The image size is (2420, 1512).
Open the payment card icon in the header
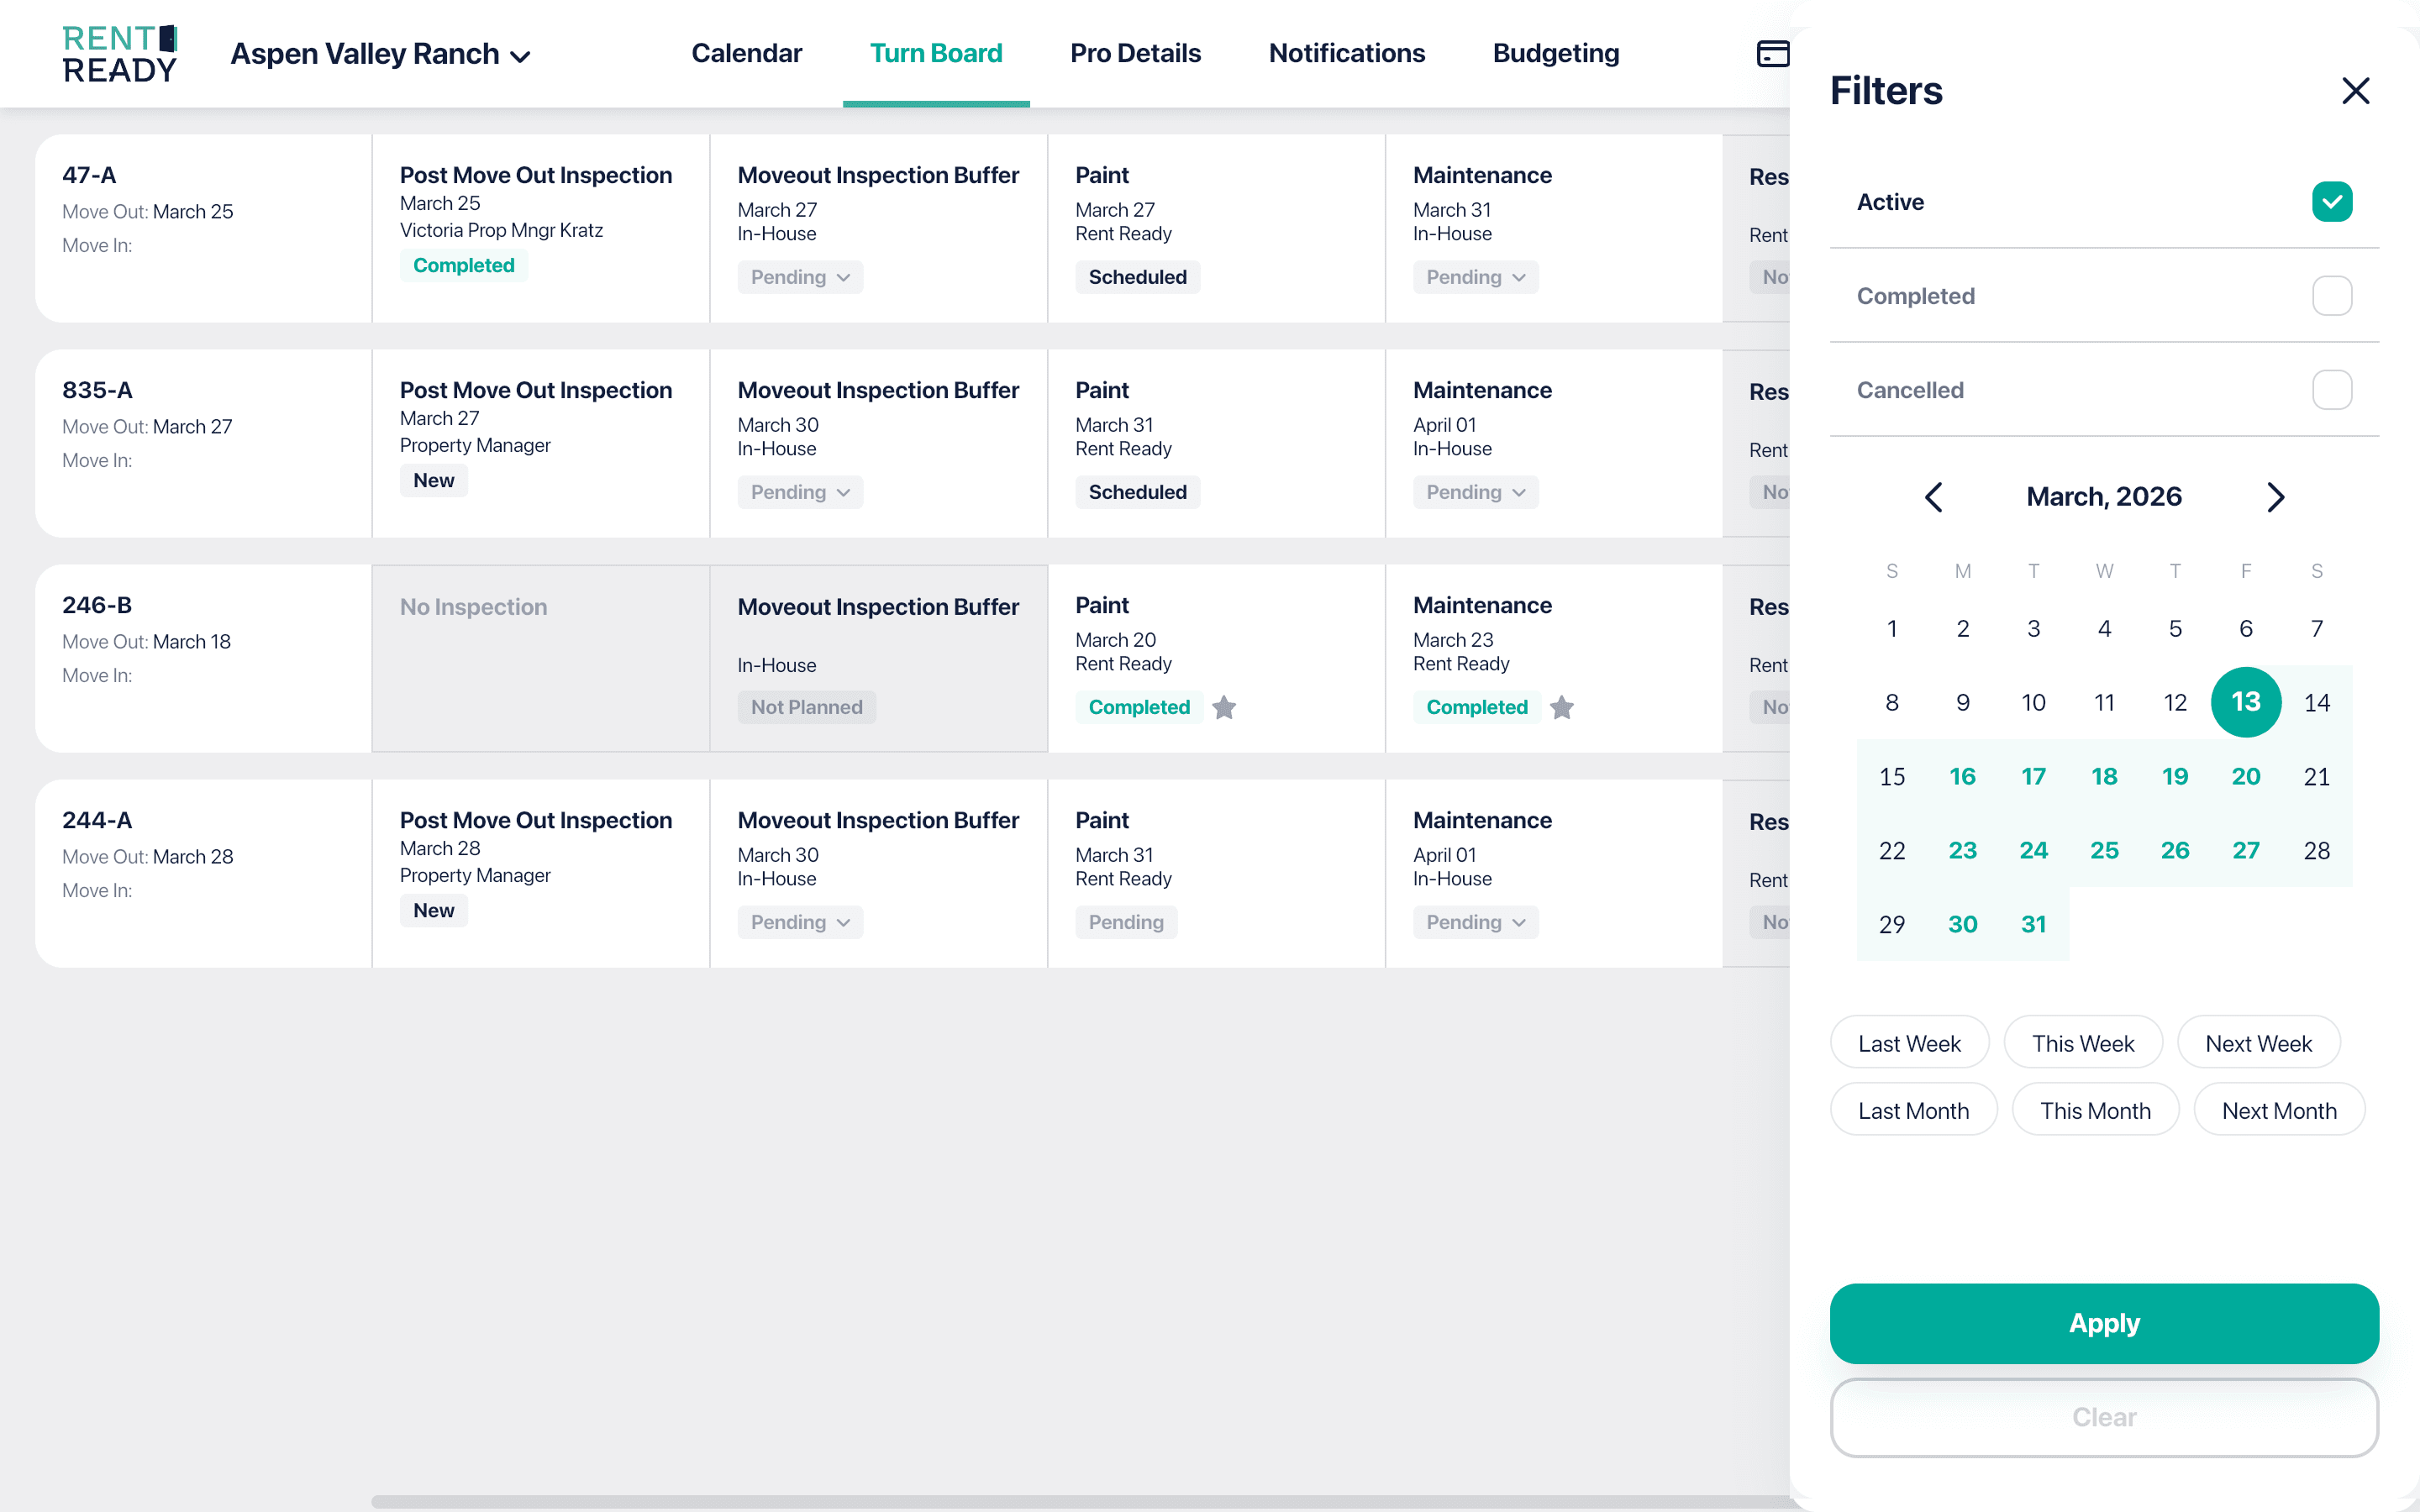coord(1773,53)
